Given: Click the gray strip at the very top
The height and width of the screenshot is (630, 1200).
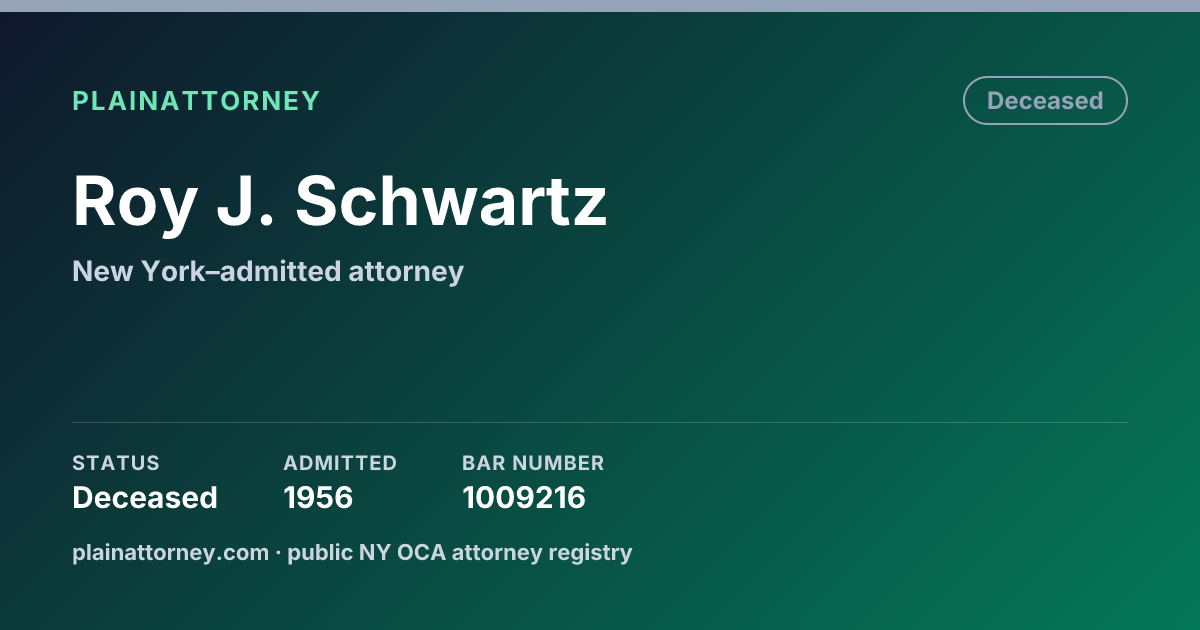Looking at the screenshot, I should click(x=600, y=6).
